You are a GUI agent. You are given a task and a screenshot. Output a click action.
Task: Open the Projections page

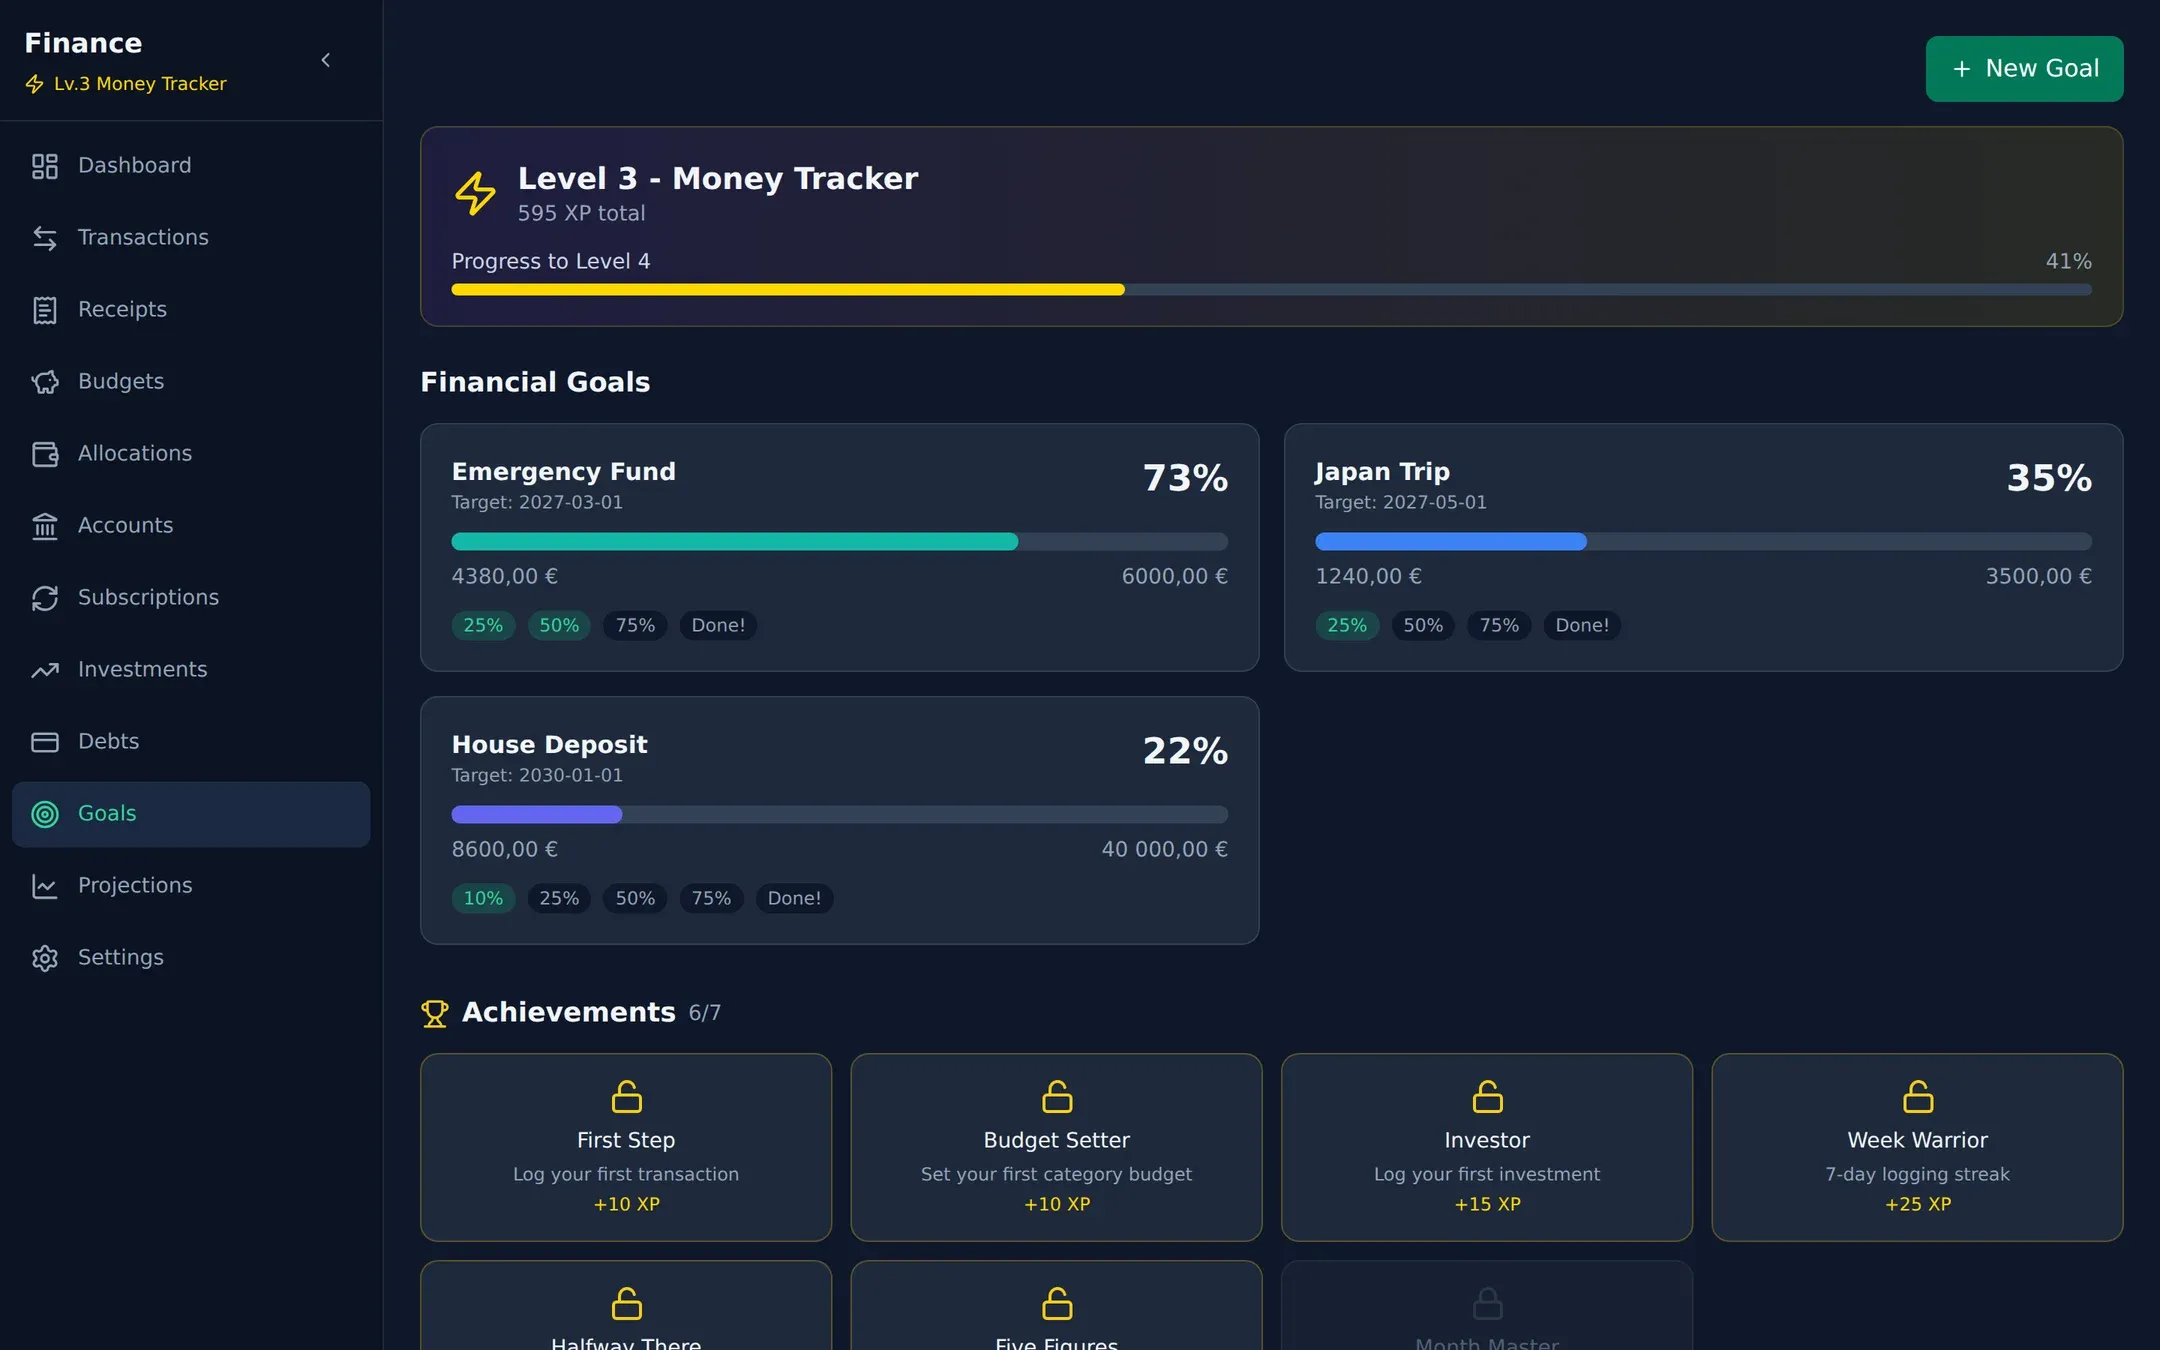(191, 886)
